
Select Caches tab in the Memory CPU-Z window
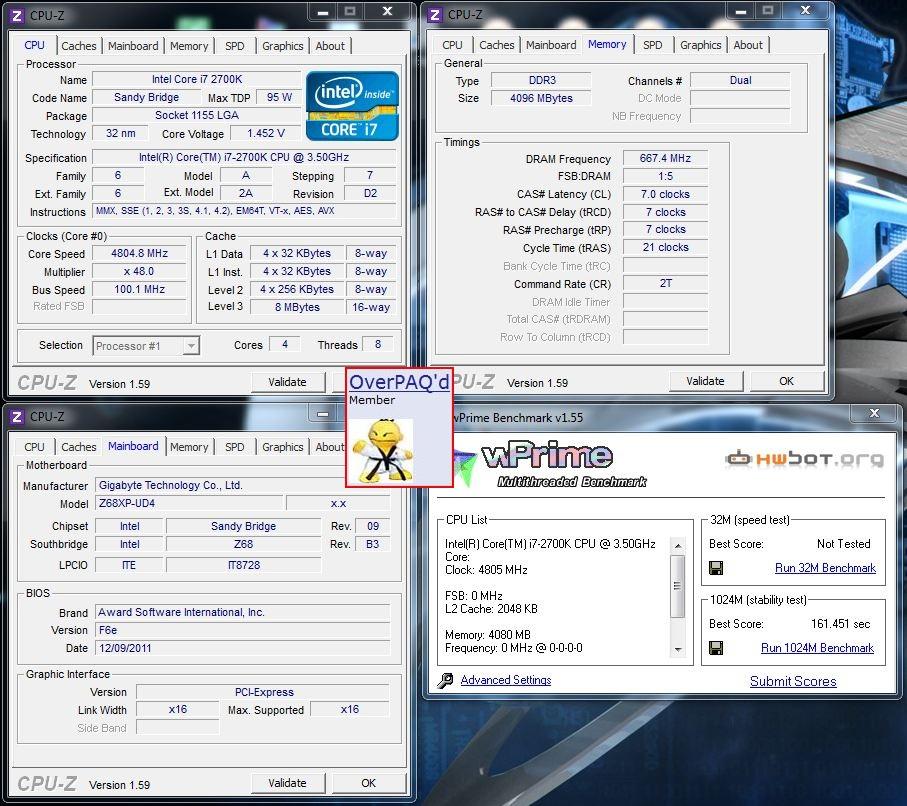(x=497, y=45)
